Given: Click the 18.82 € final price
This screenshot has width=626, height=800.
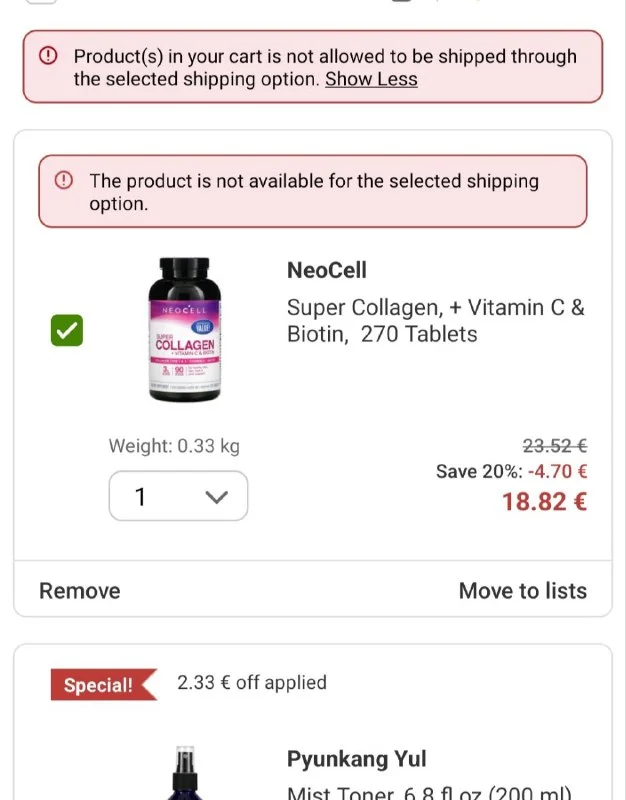Looking at the screenshot, I should pos(544,502).
